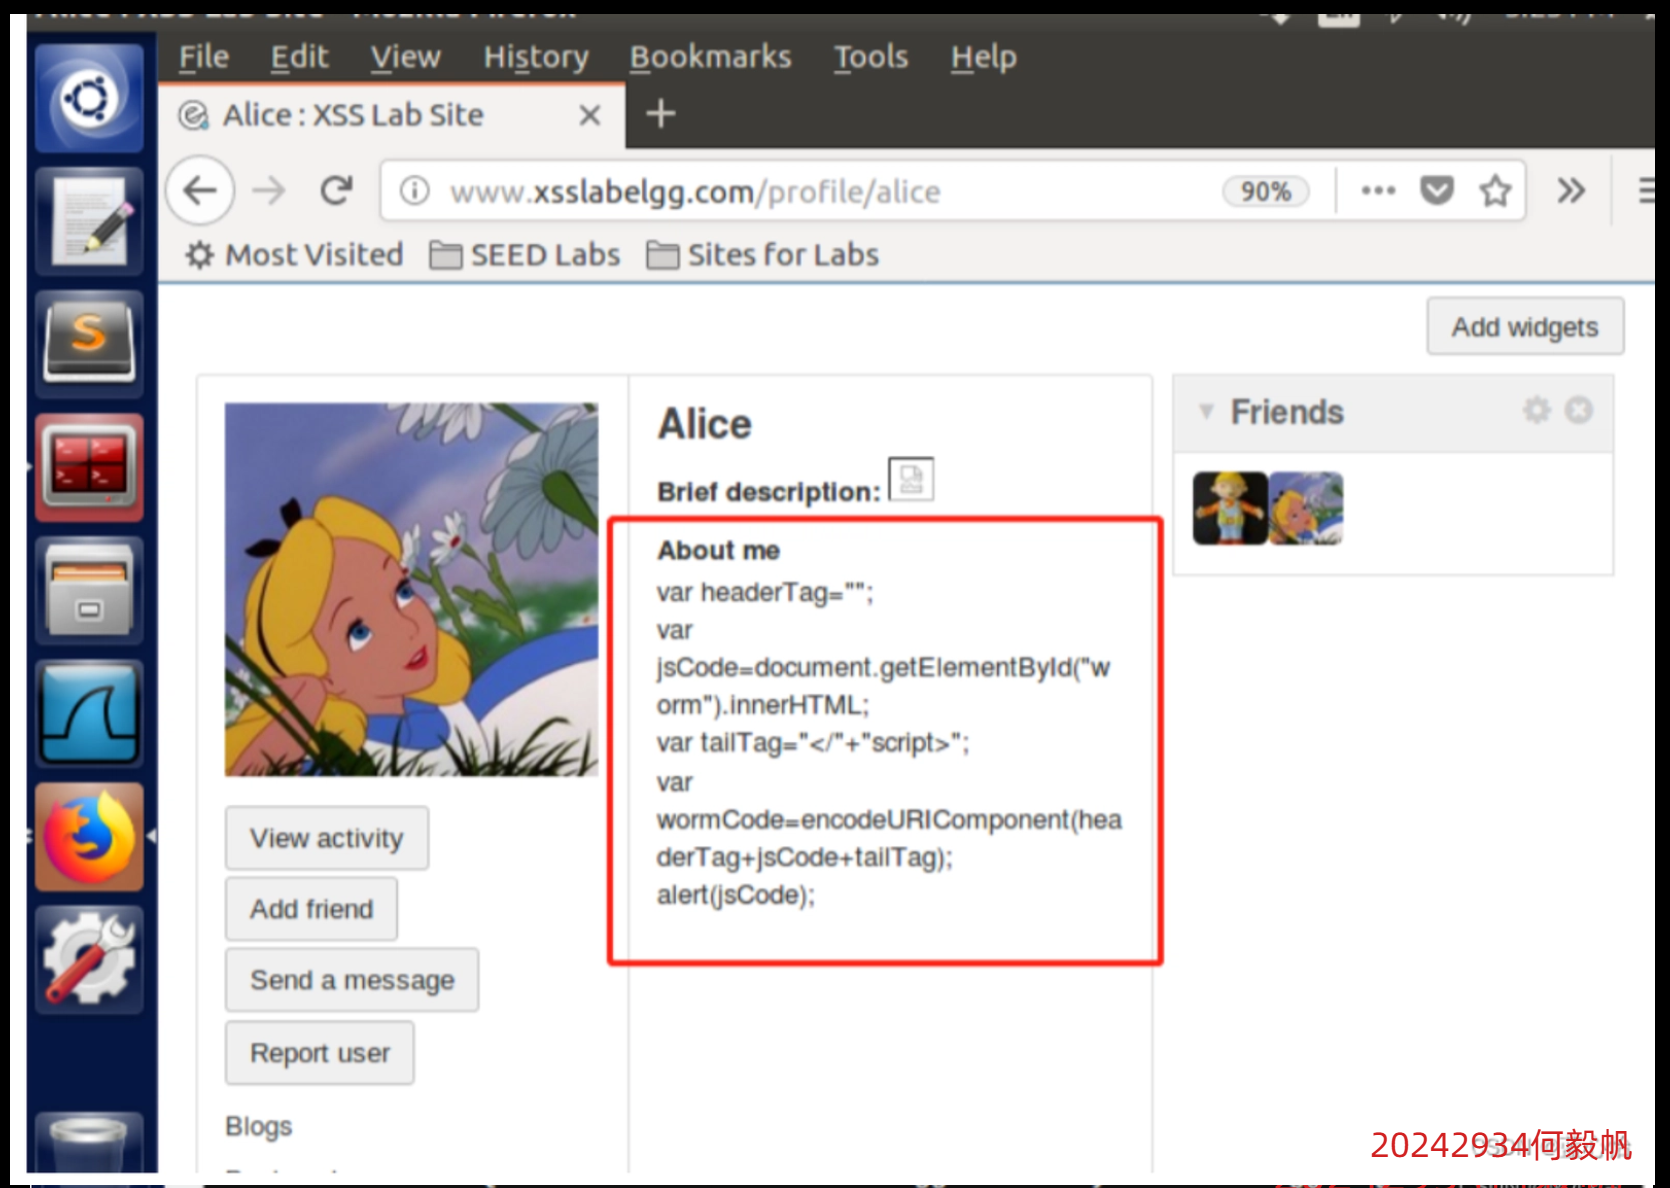Reset the 90% zoom level
The width and height of the screenshot is (1670, 1188).
coord(1266,191)
